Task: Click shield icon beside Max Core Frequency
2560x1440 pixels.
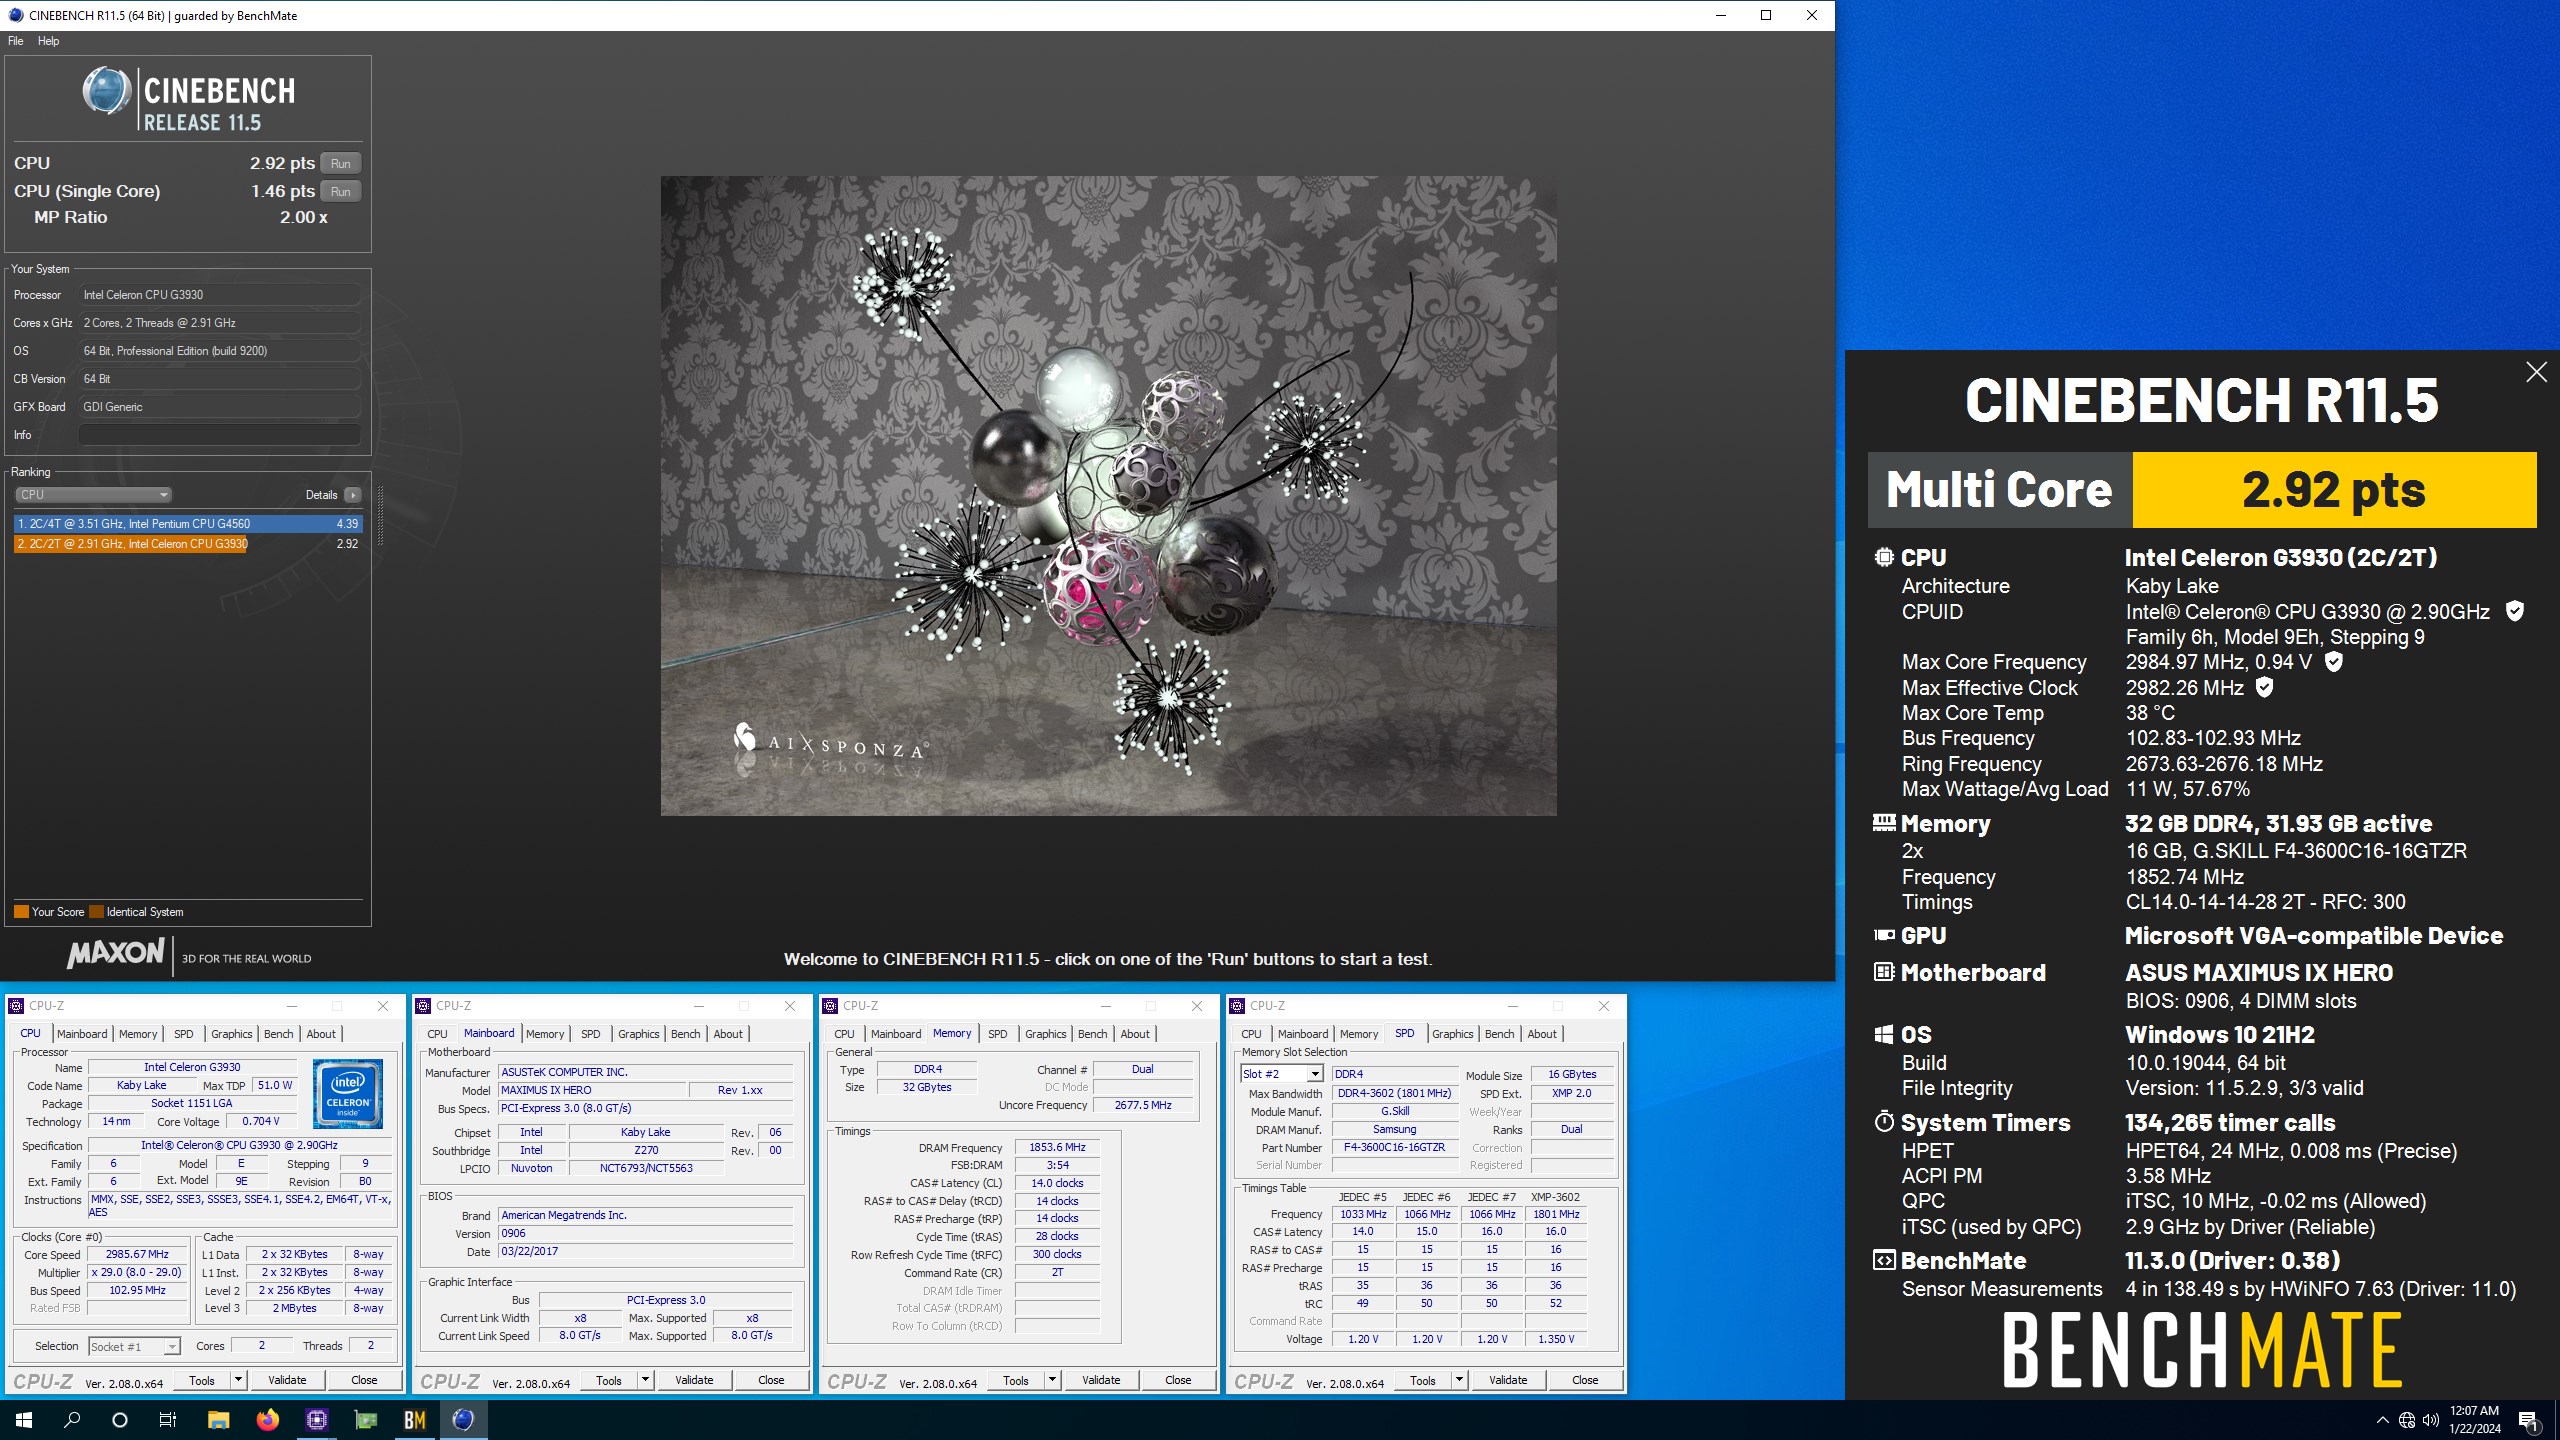Action: (2333, 661)
